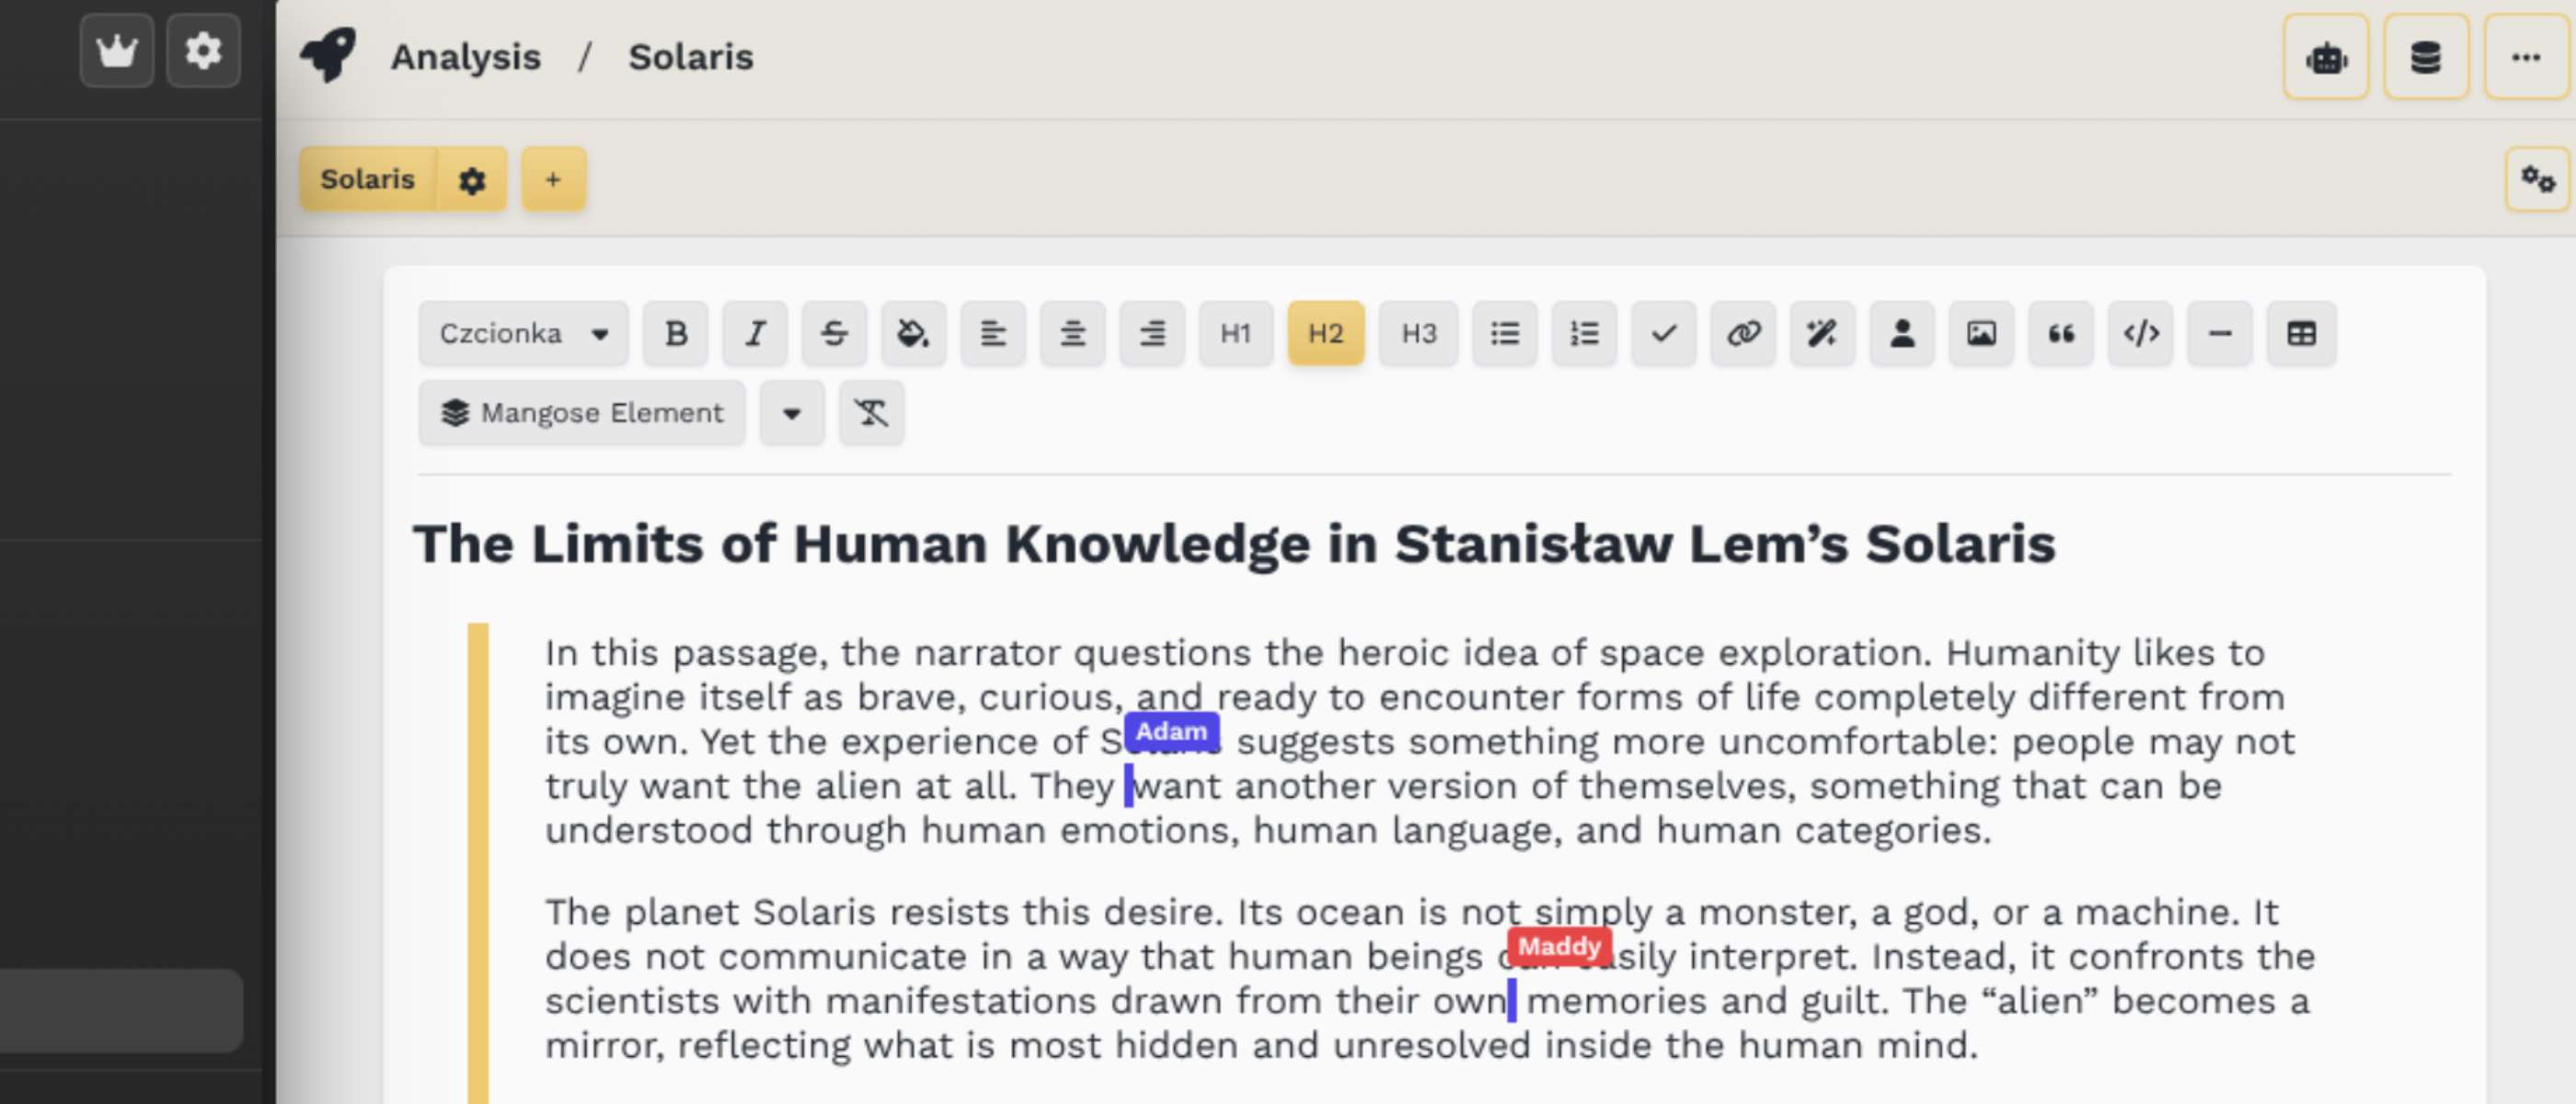Insert a numbered list
2576x1104 pixels.
coord(1584,333)
